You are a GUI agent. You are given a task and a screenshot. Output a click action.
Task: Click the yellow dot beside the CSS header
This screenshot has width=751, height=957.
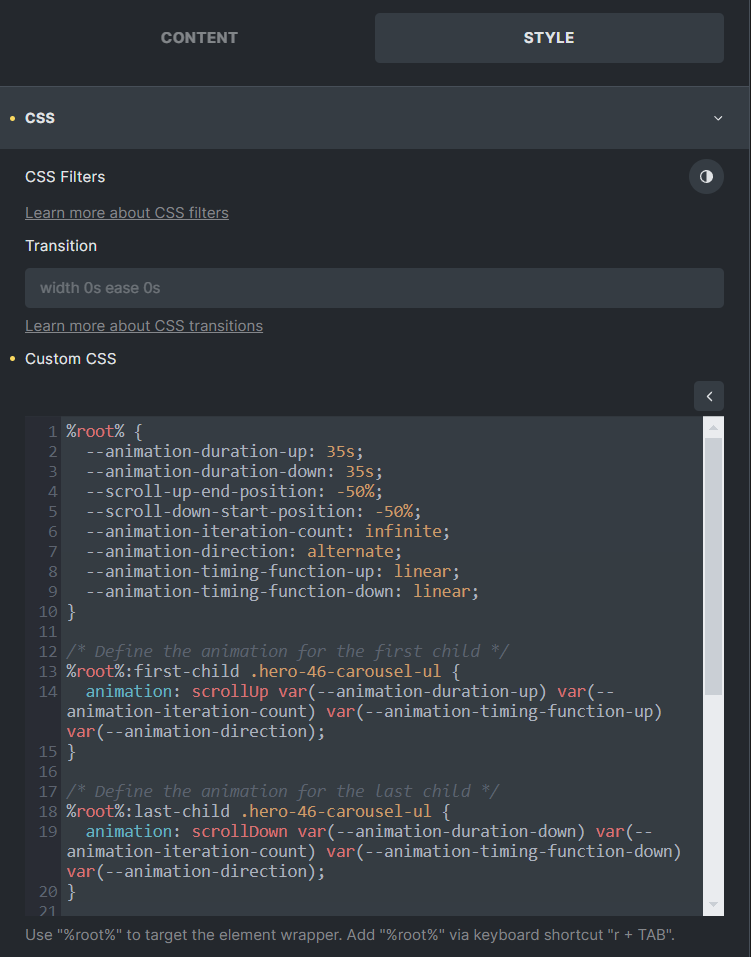tap(12, 119)
